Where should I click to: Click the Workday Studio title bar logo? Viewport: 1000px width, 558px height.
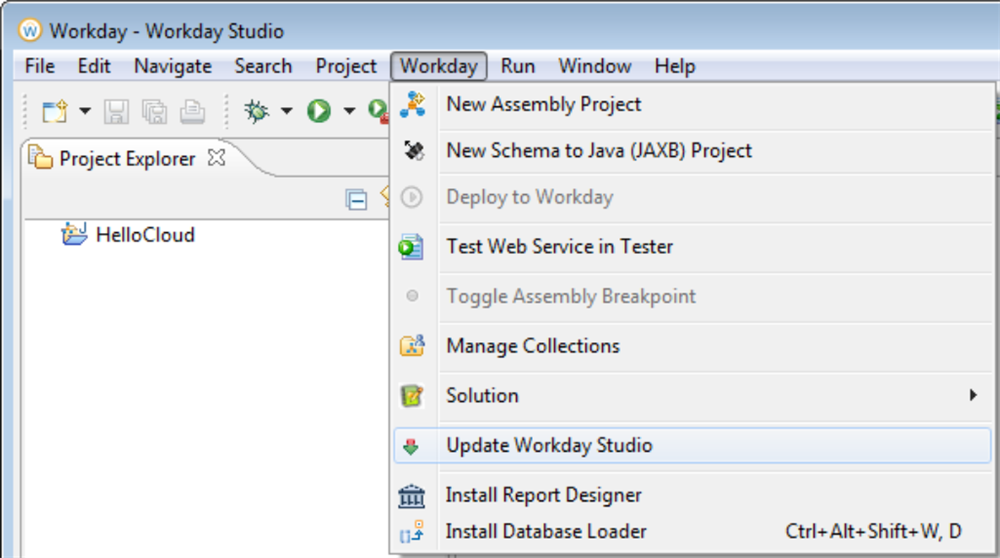(x=29, y=30)
